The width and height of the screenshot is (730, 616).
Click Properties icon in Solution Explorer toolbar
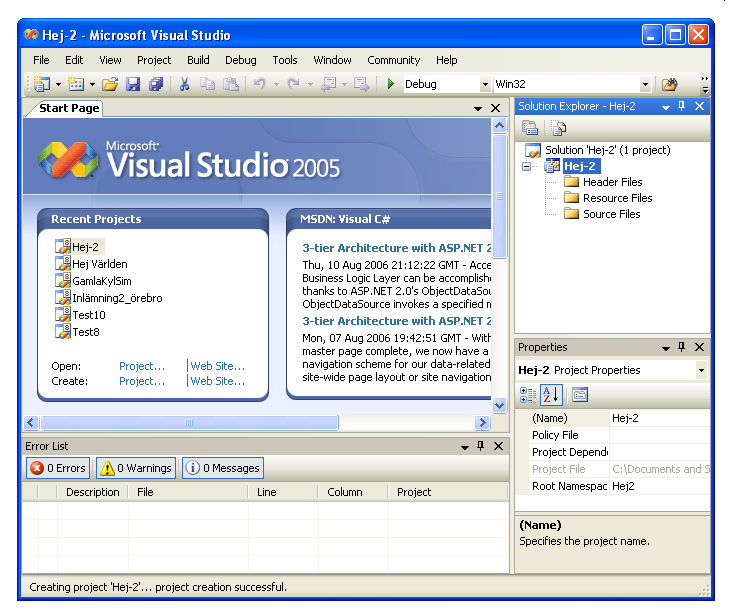(x=530, y=128)
